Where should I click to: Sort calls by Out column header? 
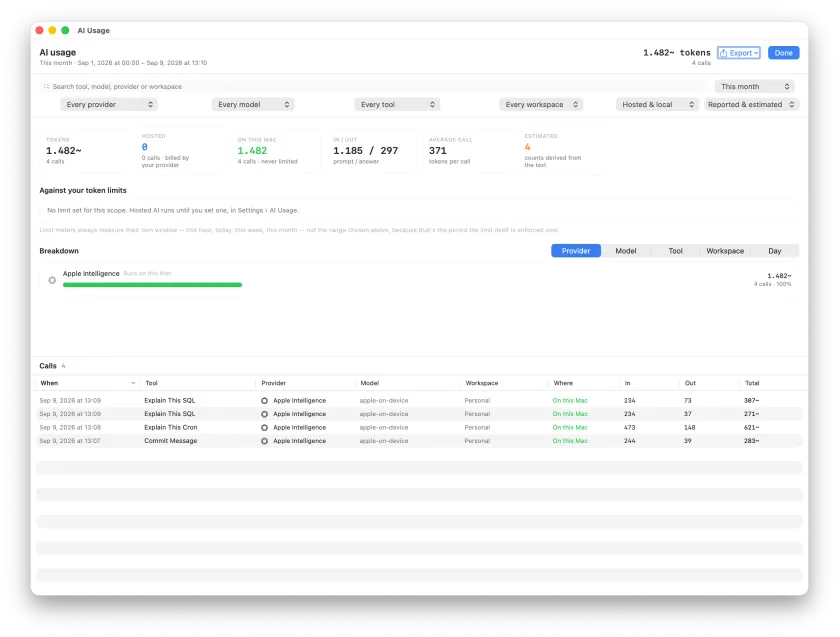(690, 383)
